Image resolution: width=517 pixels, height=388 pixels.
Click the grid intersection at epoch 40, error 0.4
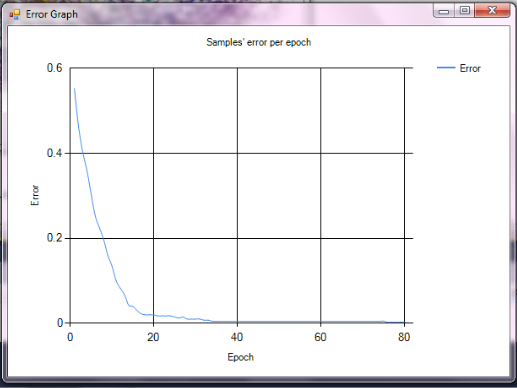pyautogui.click(x=237, y=153)
